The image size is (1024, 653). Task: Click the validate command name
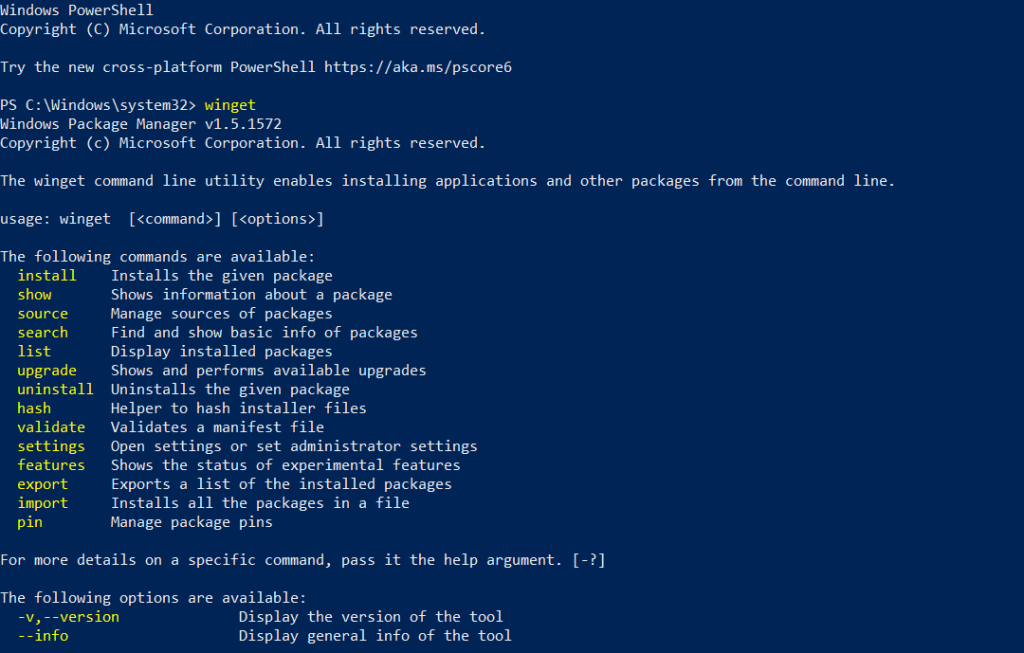pyautogui.click(x=51, y=427)
